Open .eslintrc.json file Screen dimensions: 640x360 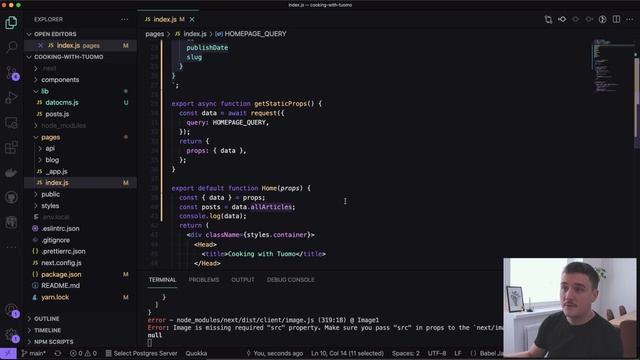click(80, 229)
